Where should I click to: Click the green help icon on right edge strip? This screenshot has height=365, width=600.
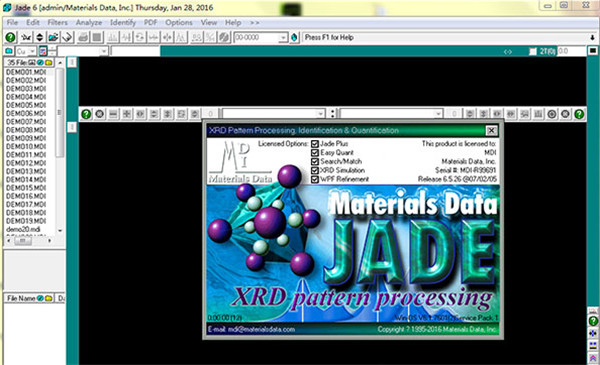593,321
